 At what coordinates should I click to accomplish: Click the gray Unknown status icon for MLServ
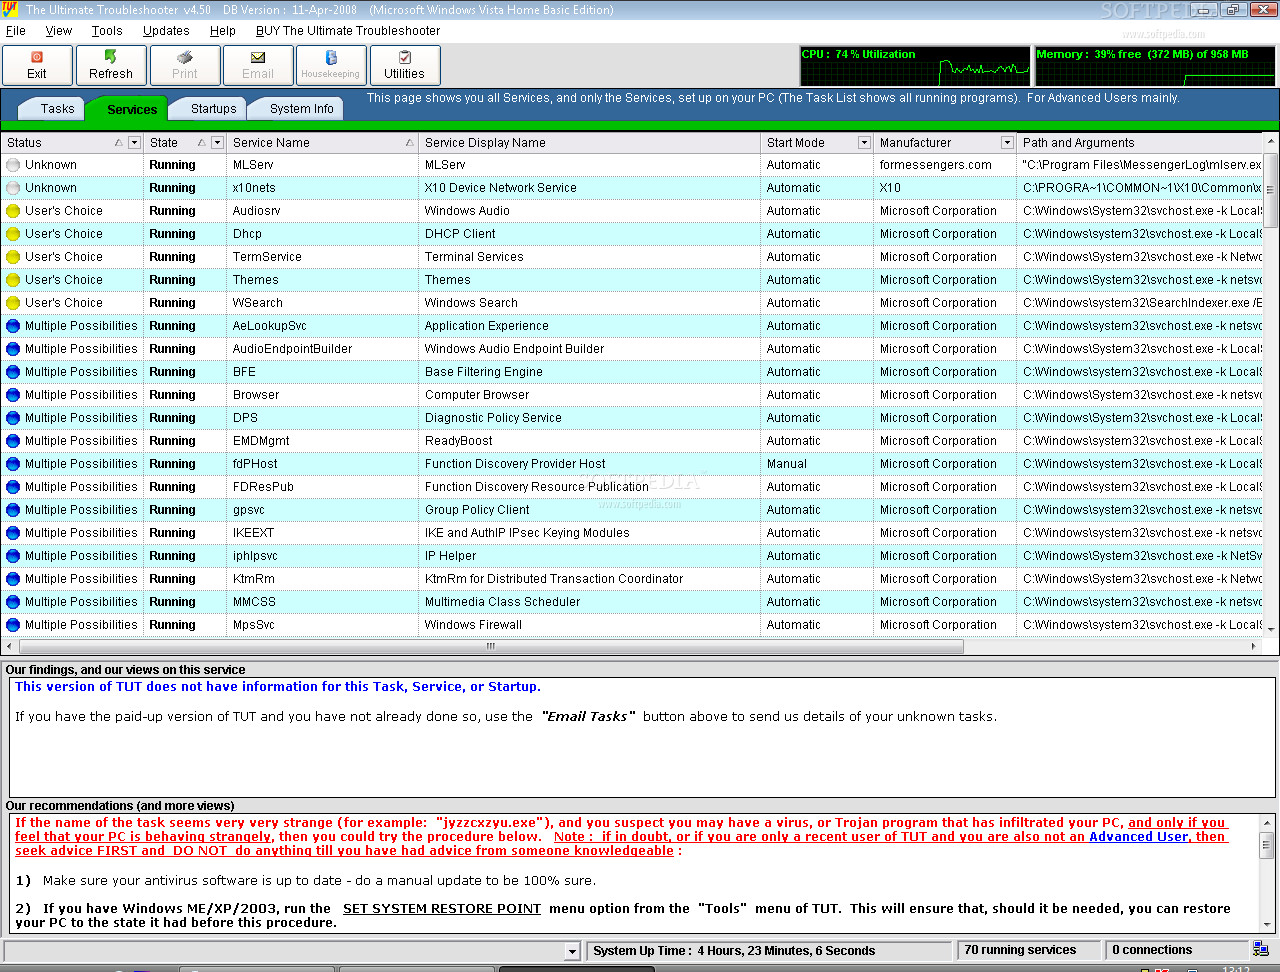tap(13, 165)
